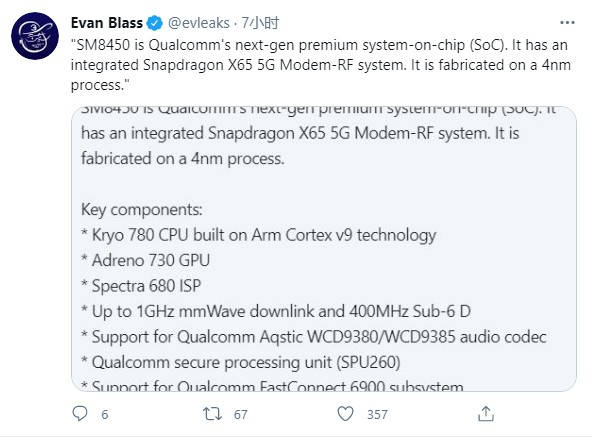Image resolution: width=592 pixels, height=440 pixels.
Task: Click the Kryo 780 CPU line
Action: [259, 235]
